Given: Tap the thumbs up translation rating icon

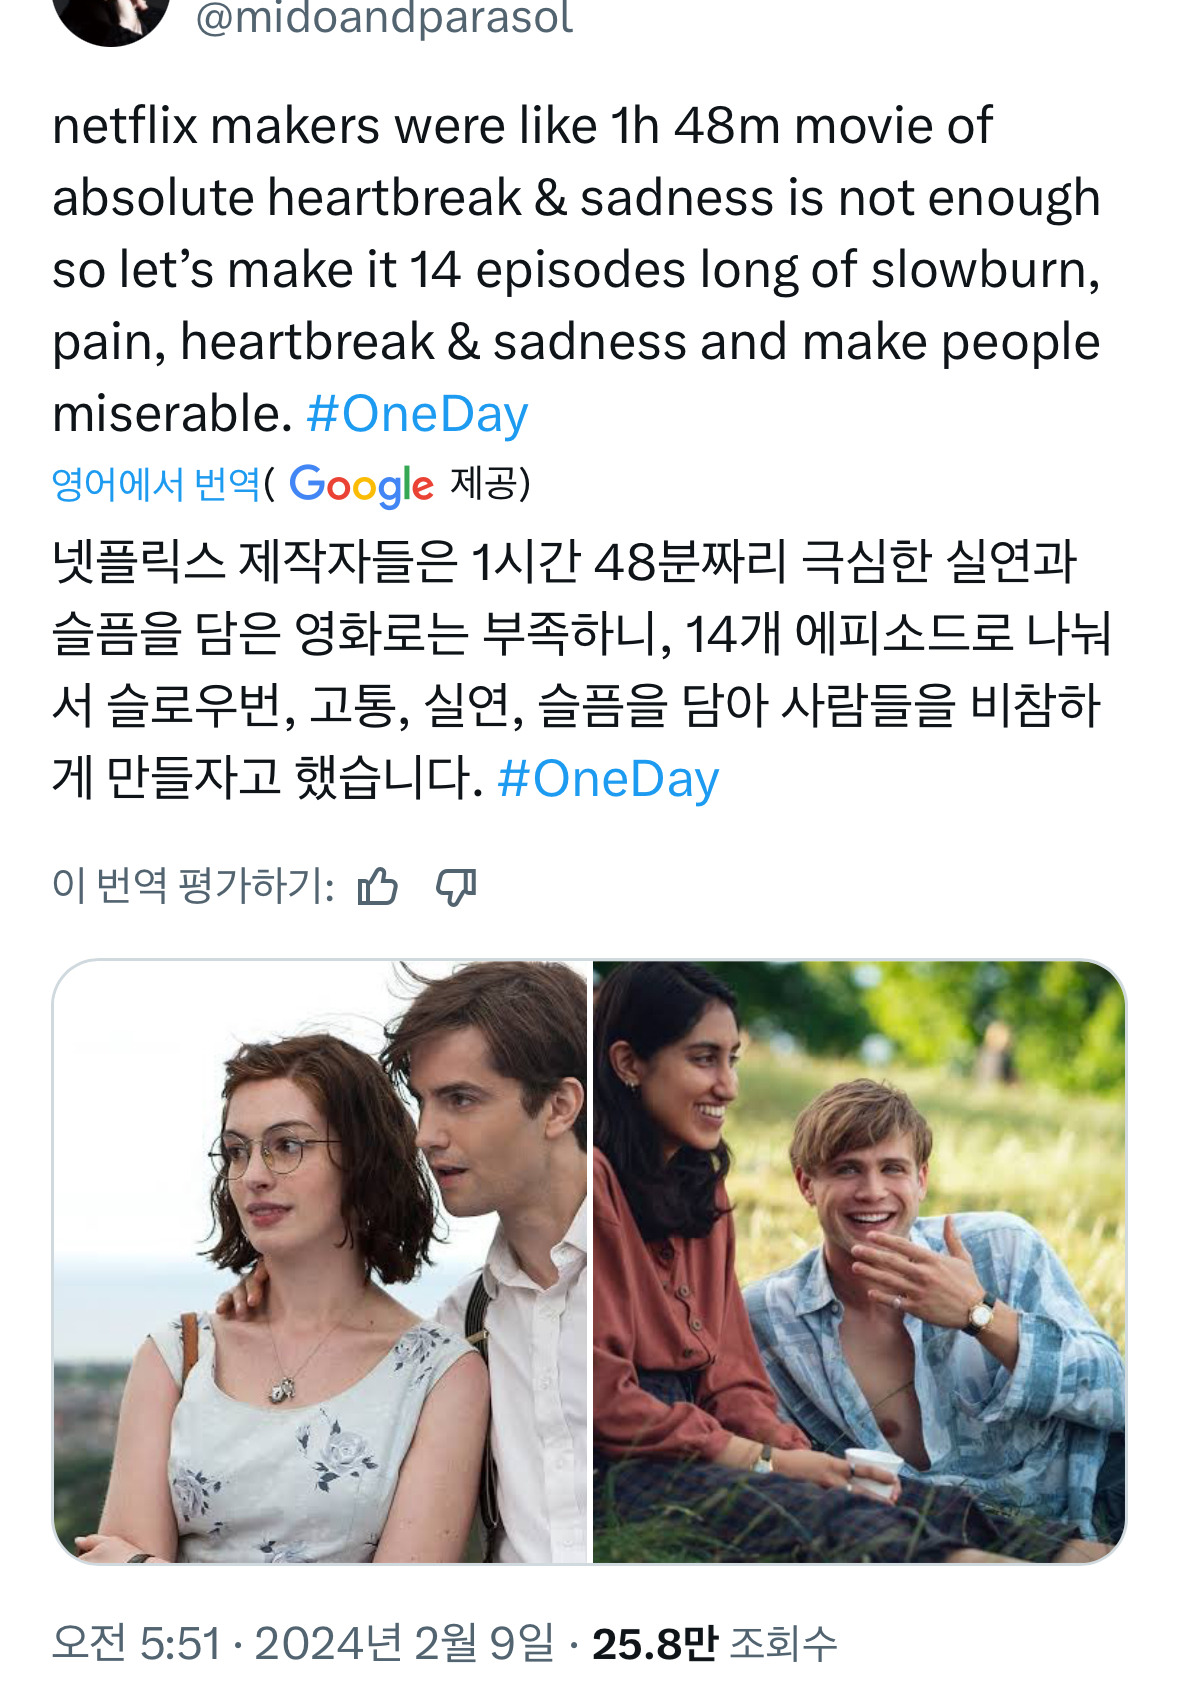Looking at the screenshot, I should [377, 886].
